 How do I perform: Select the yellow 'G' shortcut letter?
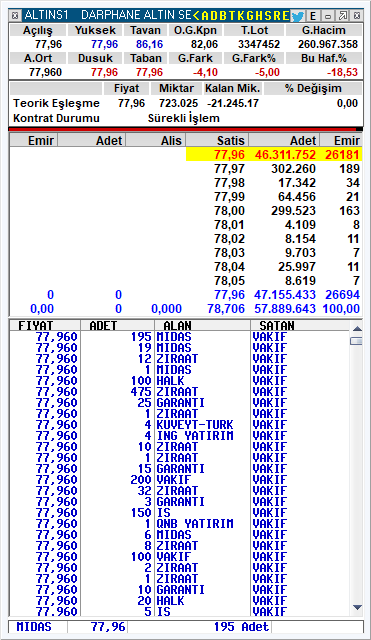click(249, 16)
